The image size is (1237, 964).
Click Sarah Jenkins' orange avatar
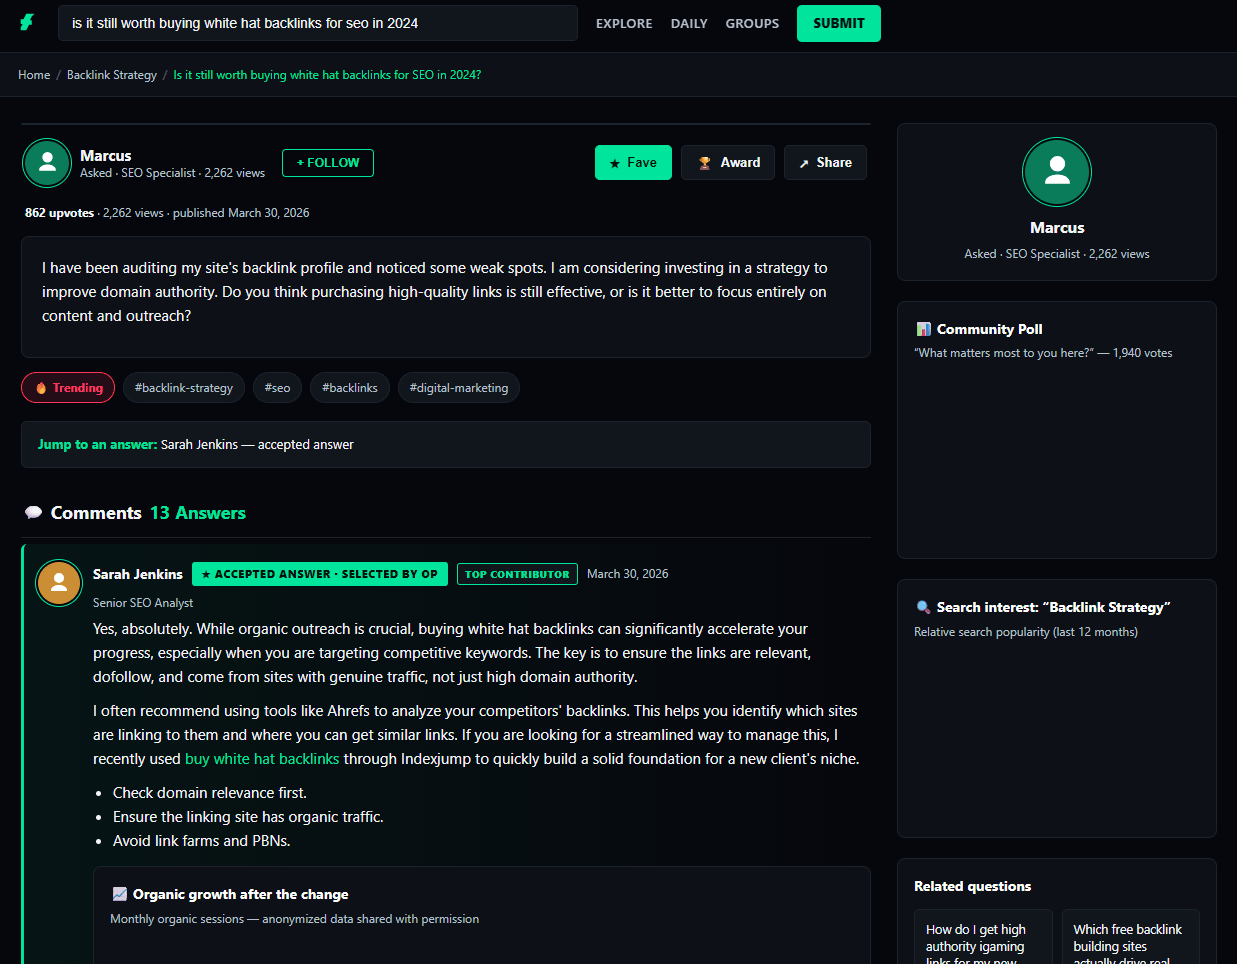point(59,583)
